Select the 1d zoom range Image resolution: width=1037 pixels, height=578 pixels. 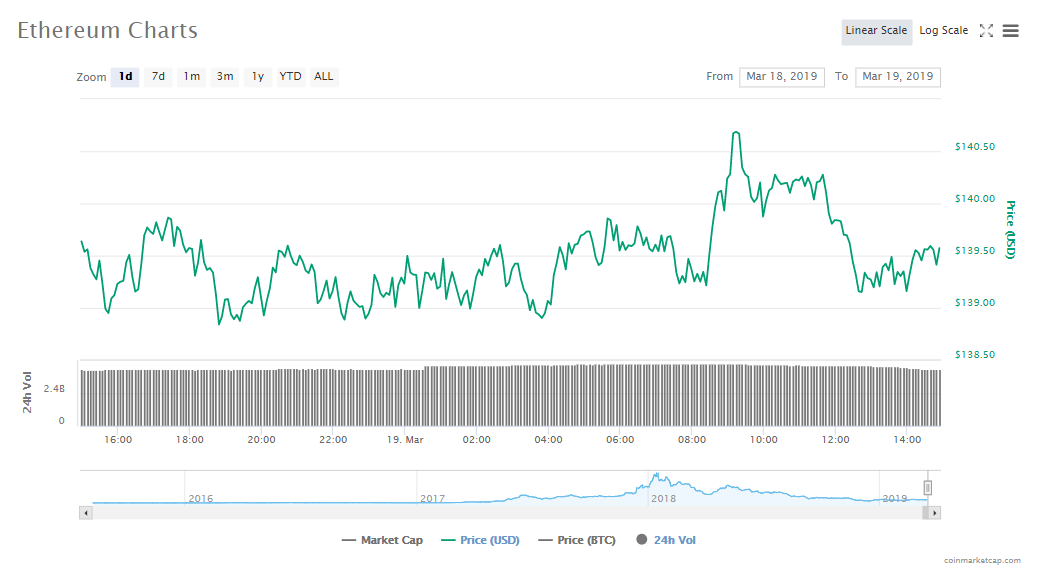125,77
